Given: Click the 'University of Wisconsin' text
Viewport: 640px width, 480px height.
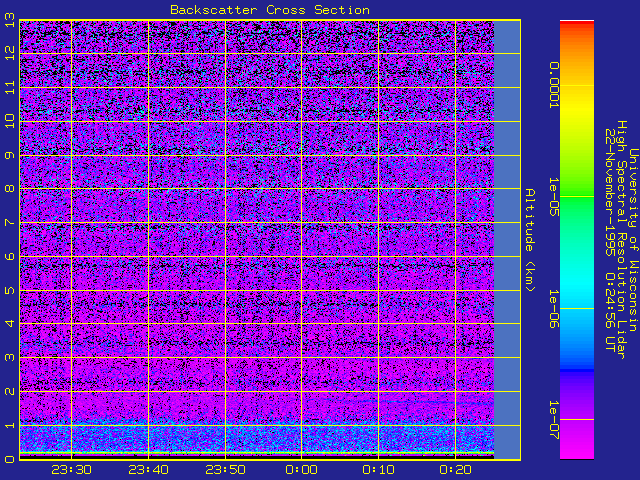Looking at the screenshot, I should tap(633, 240).
